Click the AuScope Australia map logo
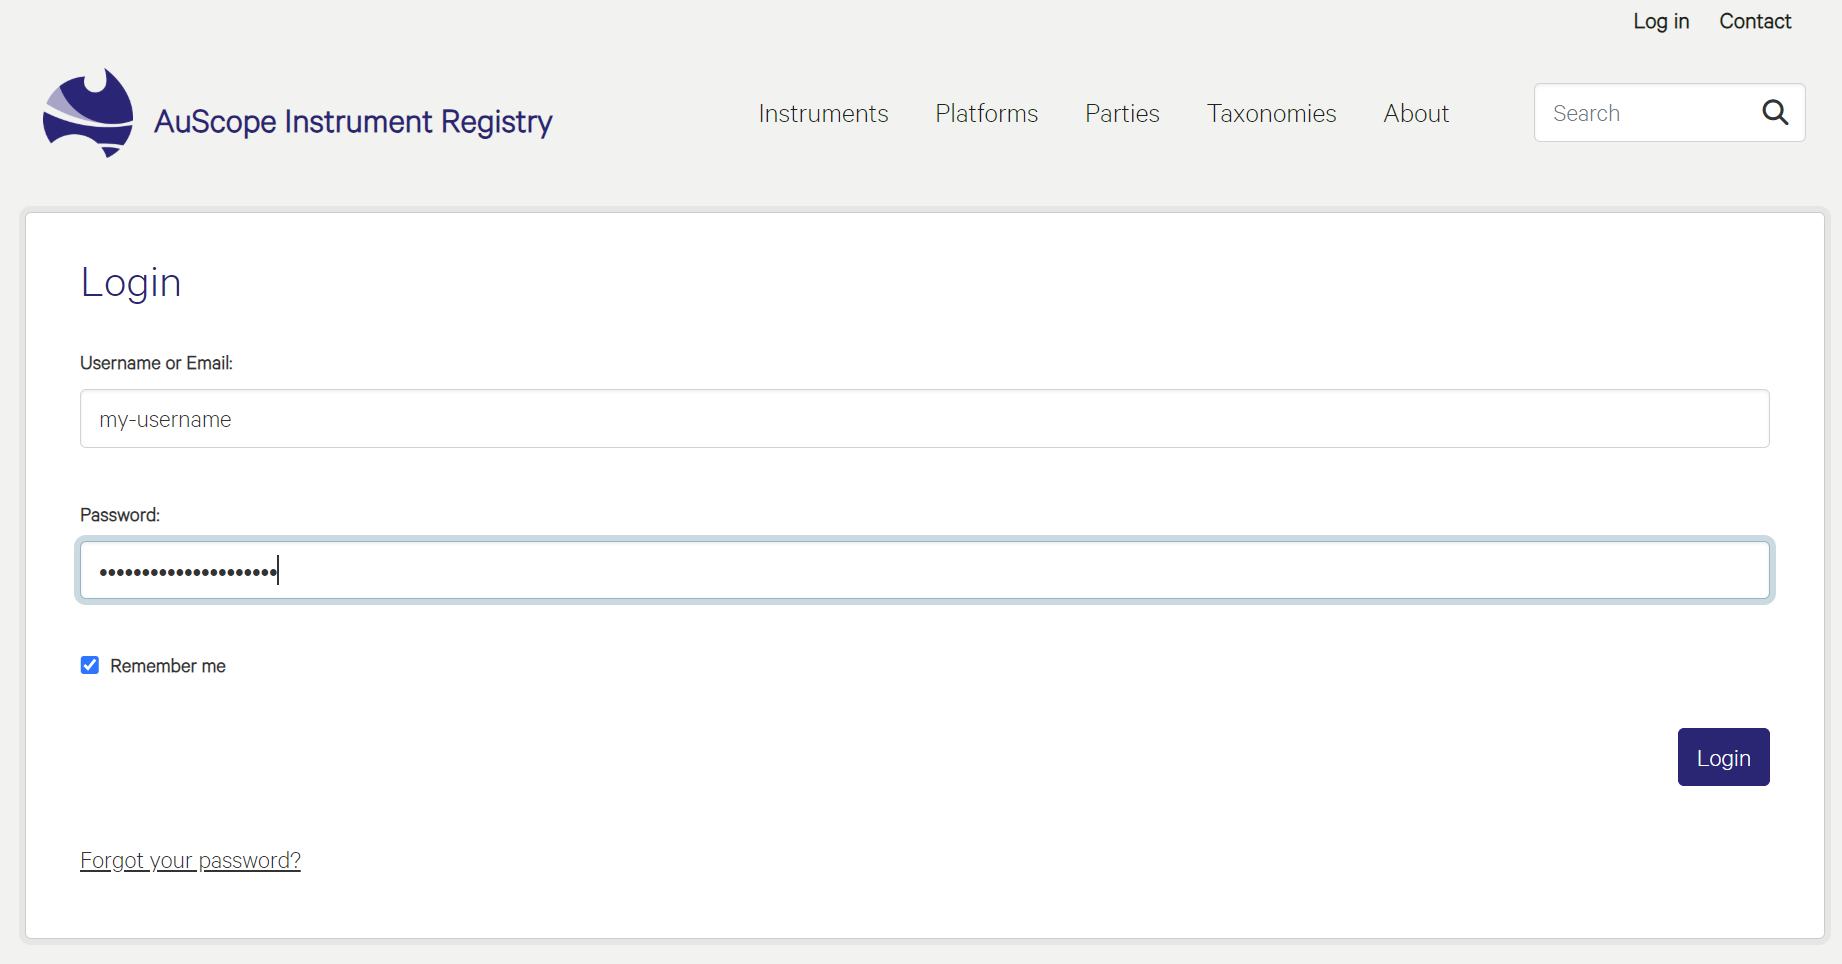This screenshot has width=1842, height=964. 88,113
